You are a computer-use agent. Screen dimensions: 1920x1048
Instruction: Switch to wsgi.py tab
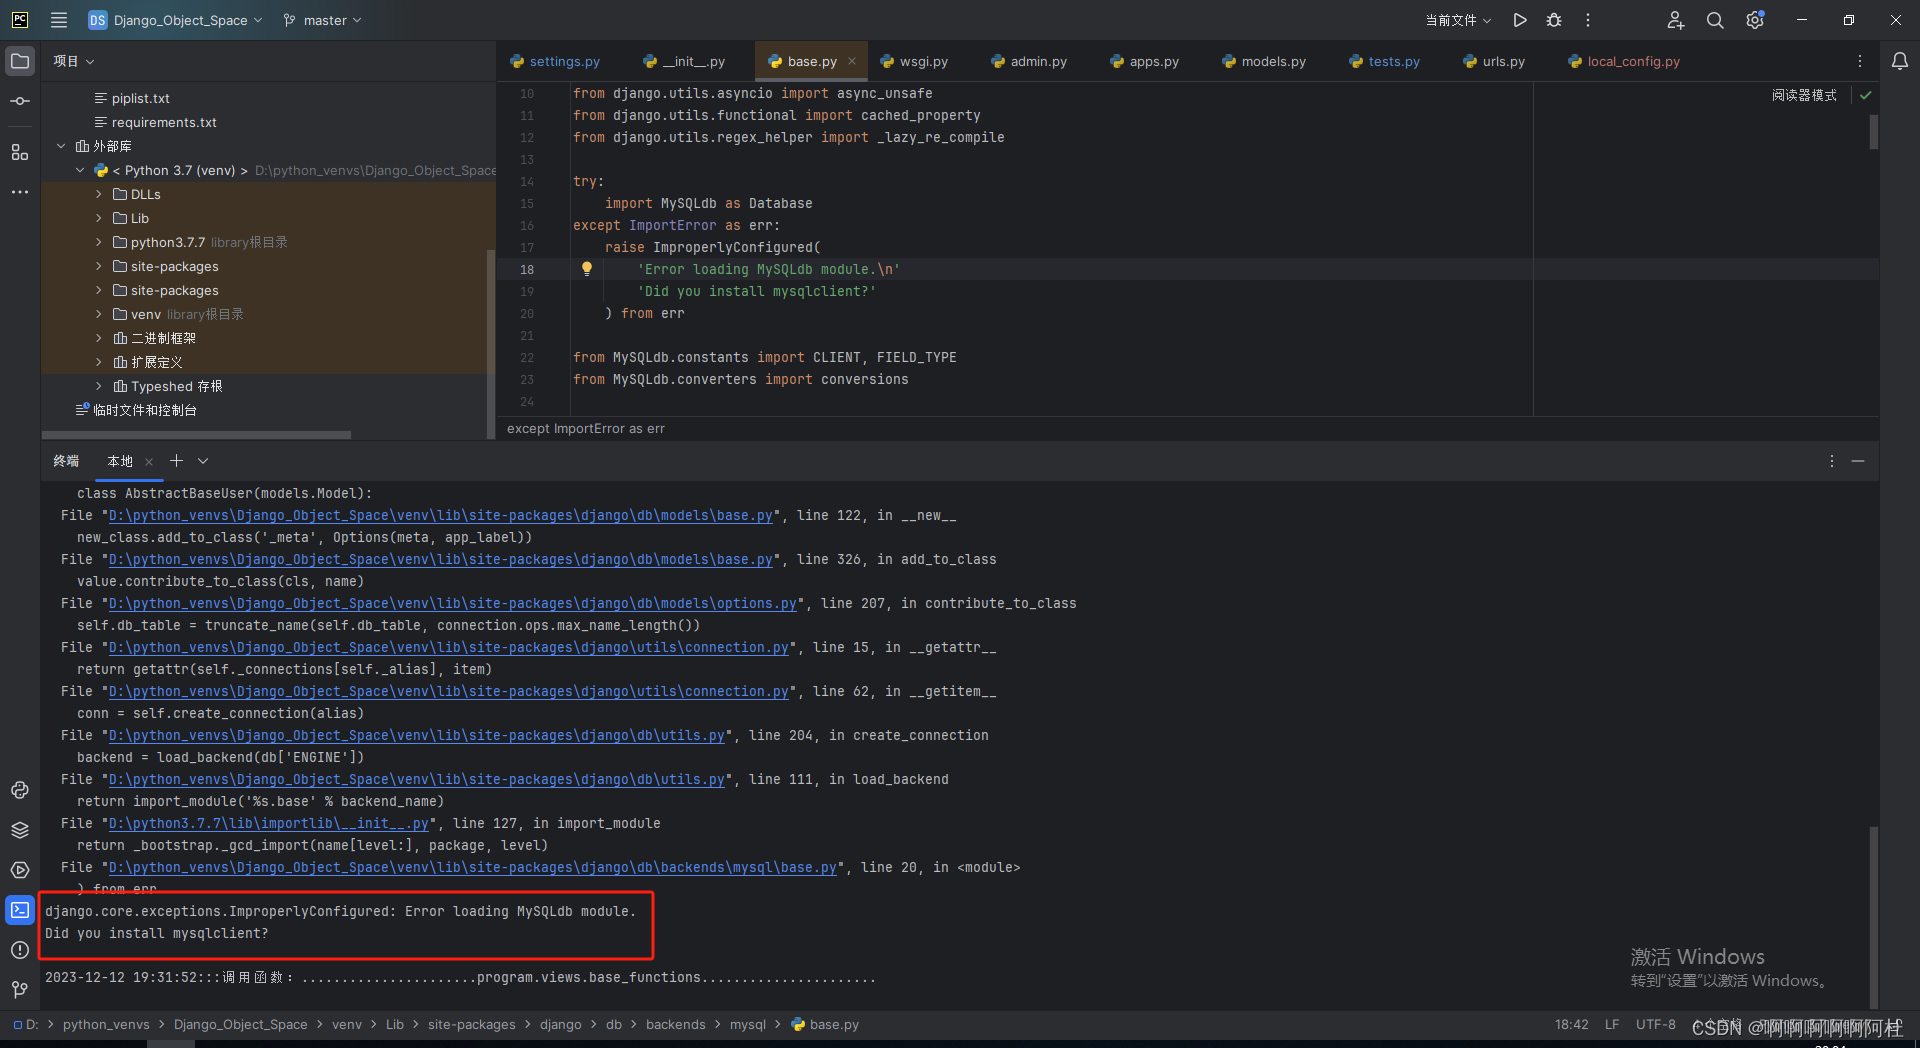coord(914,61)
